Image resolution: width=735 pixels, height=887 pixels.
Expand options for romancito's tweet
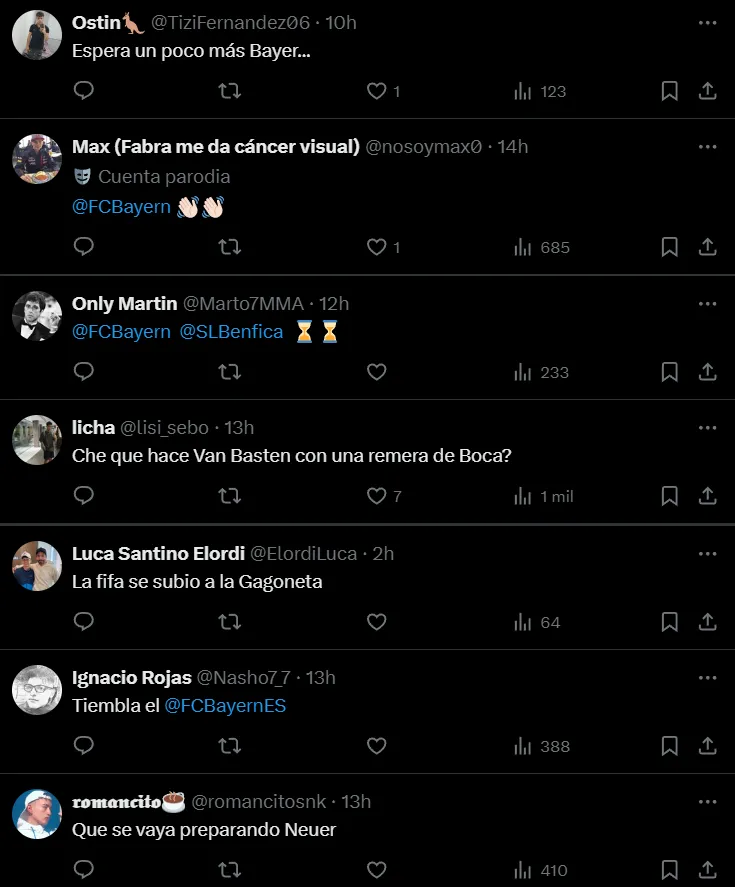point(707,801)
